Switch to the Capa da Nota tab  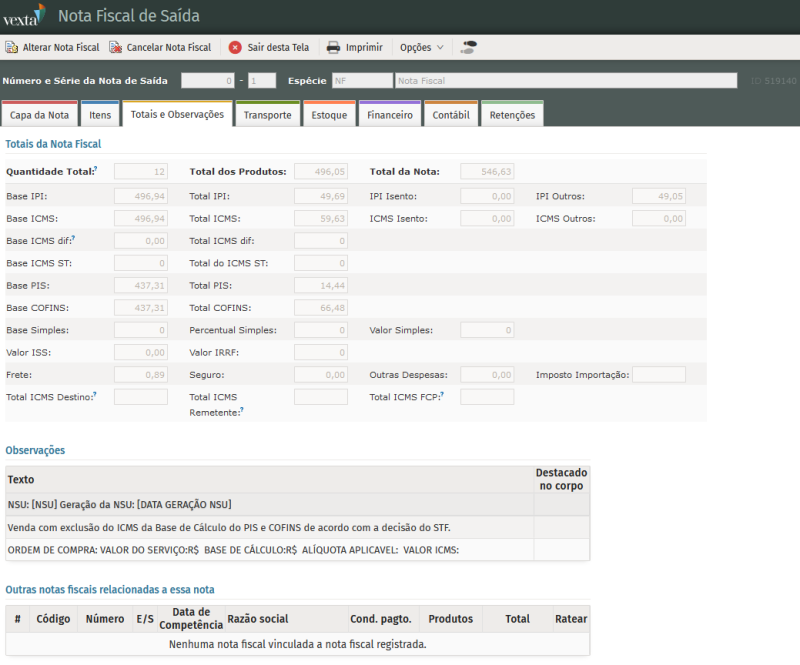tap(39, 115)
